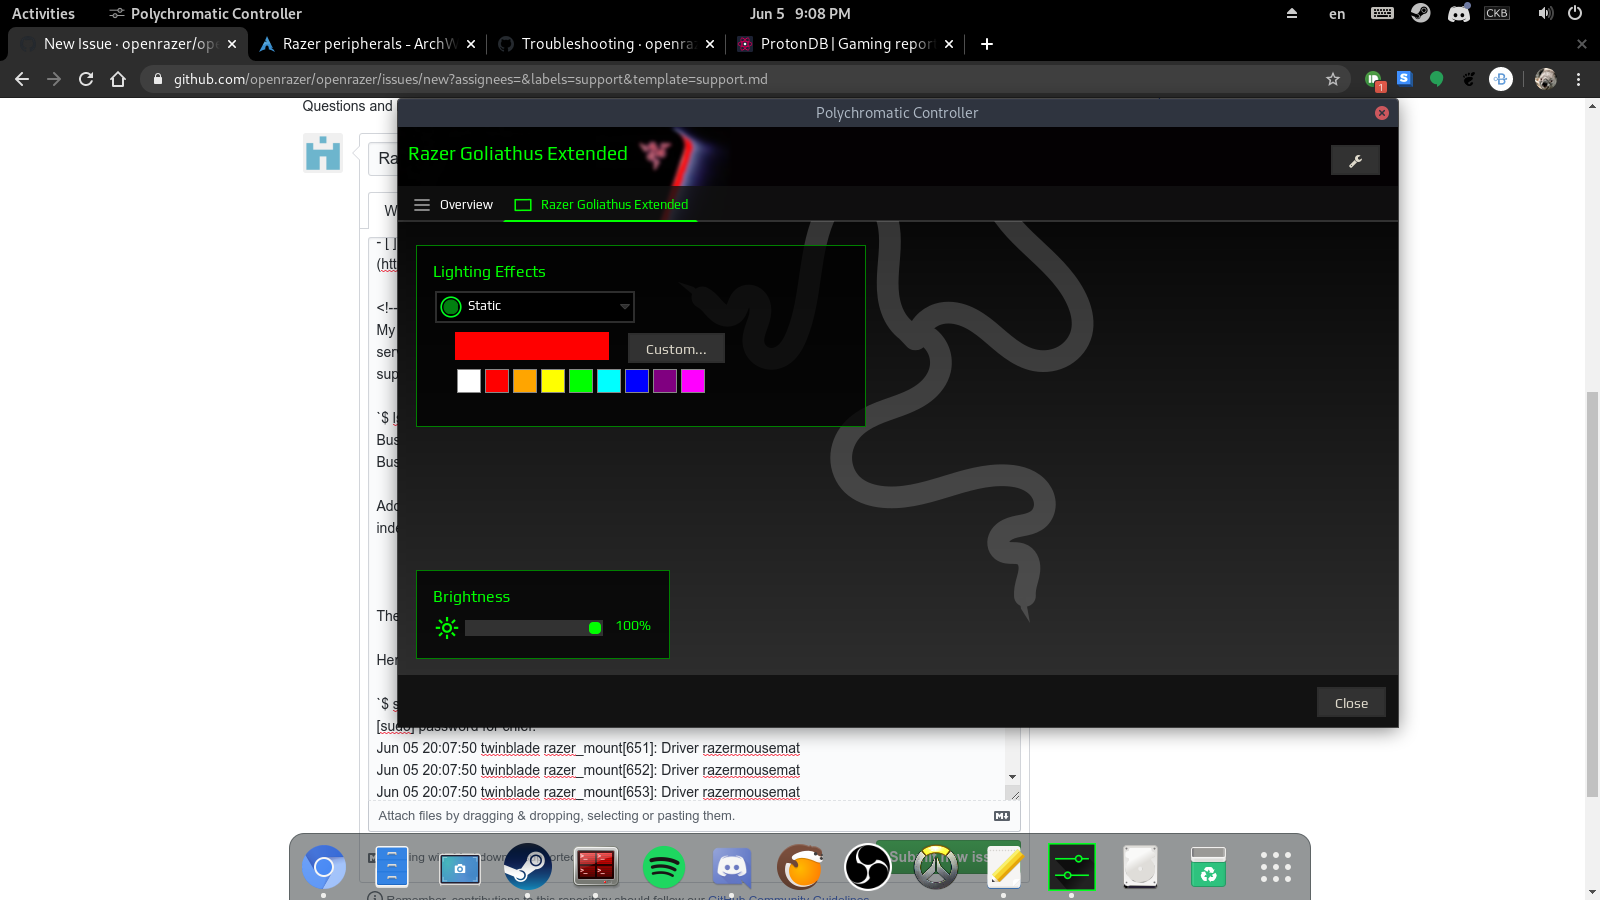Pick the white color swatch
The height and width of the screenshot is (900, 1600).
[469, 381]
